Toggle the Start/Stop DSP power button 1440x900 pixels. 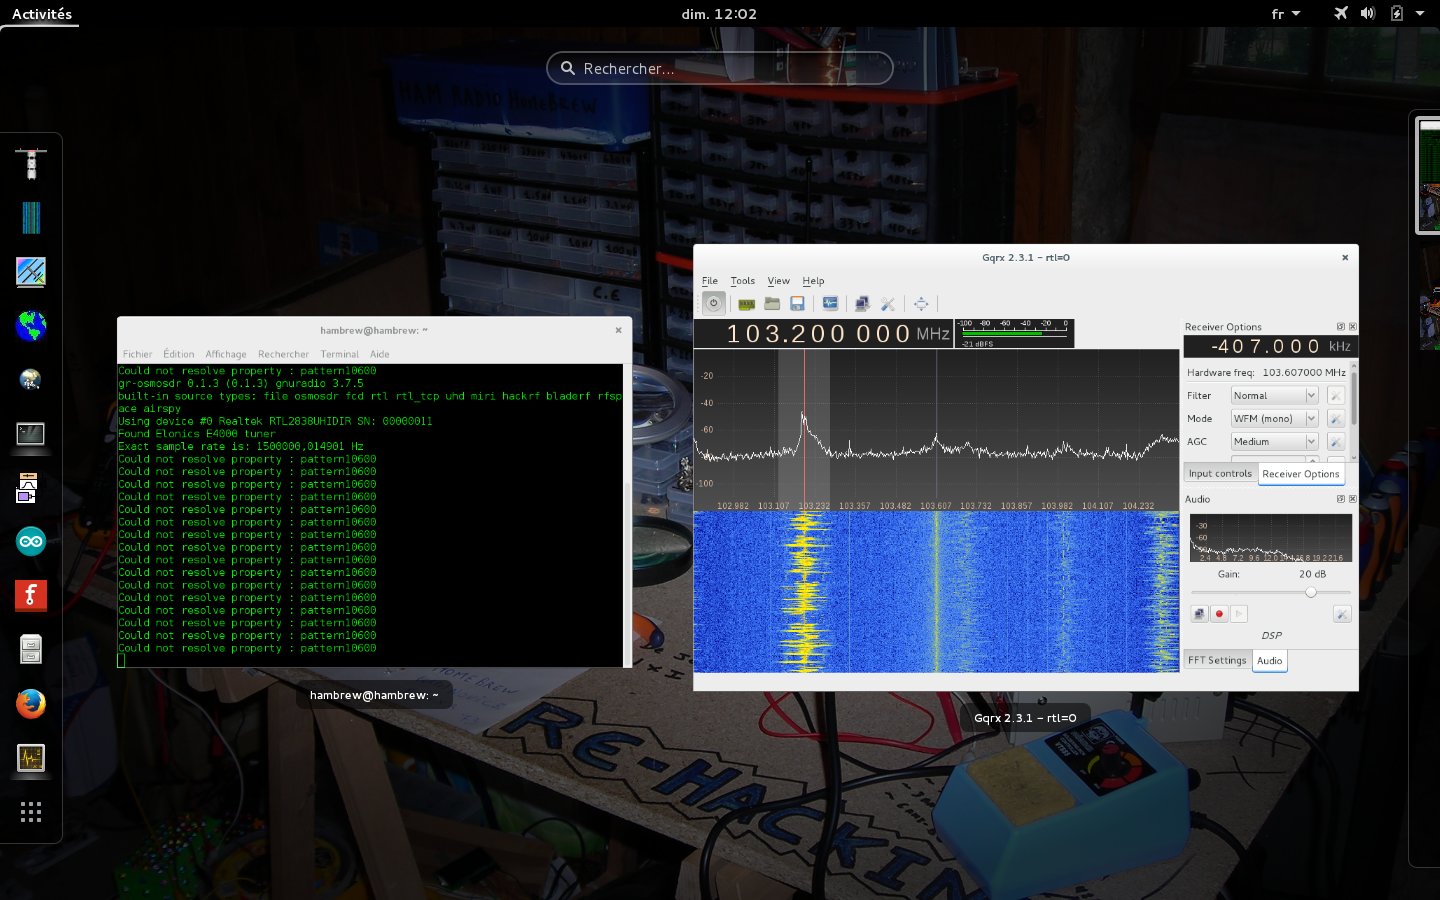[x=713, y=303]
